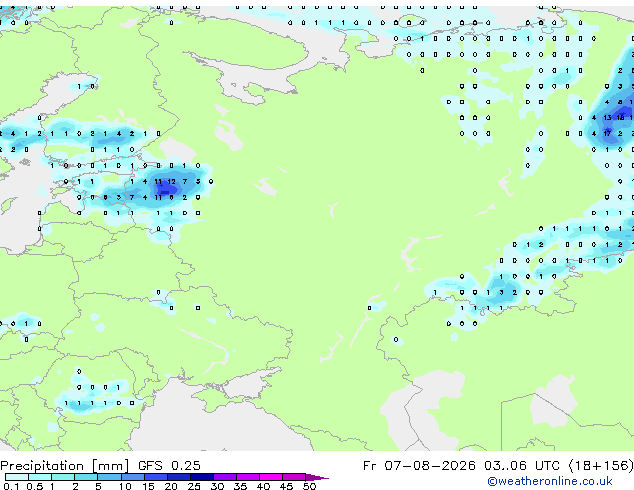Click the 'GFS 0.25' model label
Screen dimensions: 634x490
click(x=169, y=465)
